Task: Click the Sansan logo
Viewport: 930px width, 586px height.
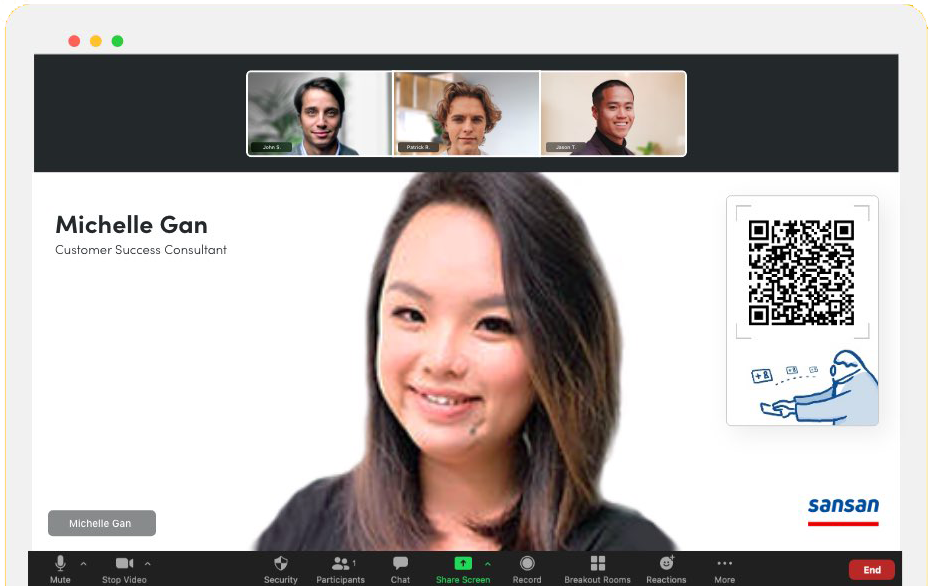Action: pos(843,510)
